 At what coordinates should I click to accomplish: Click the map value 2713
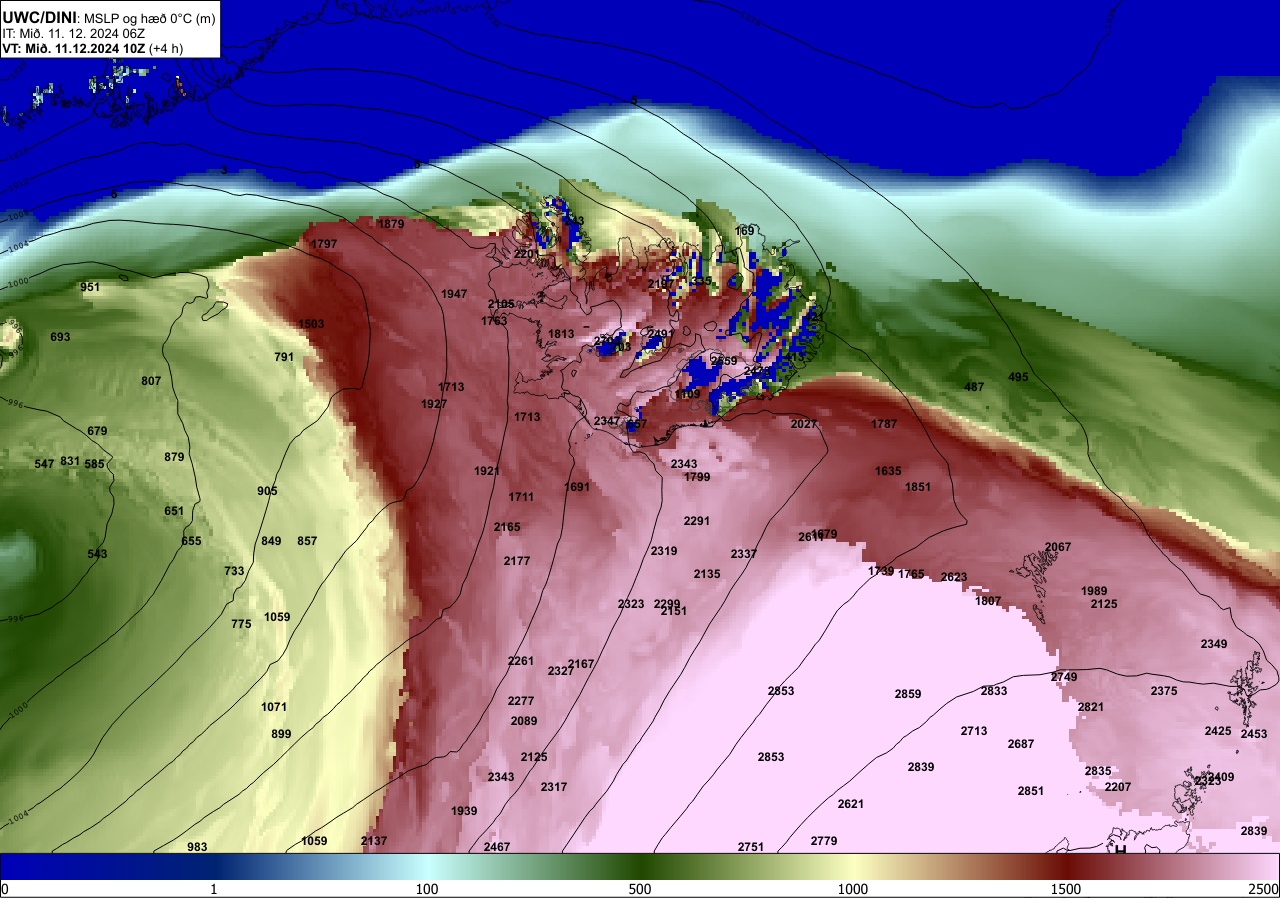point(974,731)
